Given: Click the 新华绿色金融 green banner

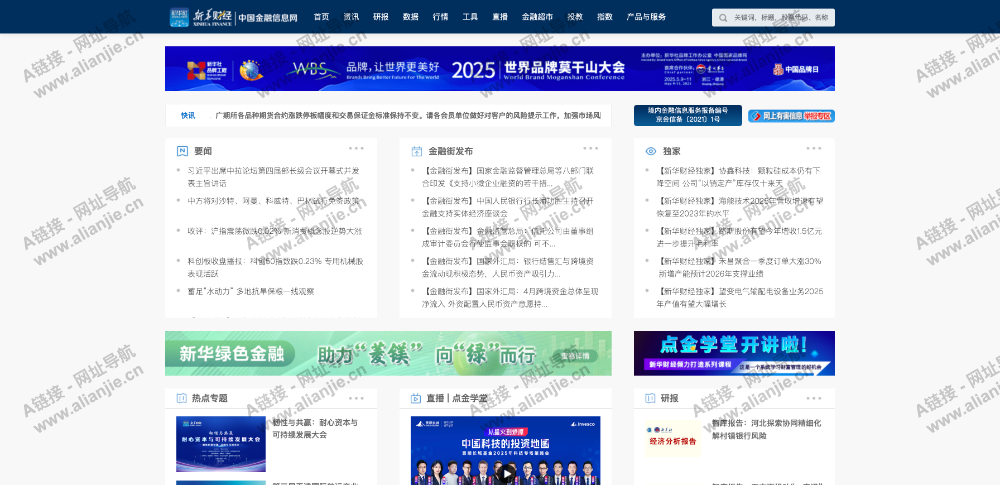Looking at the screenshot, I should [x=388, y=353].
